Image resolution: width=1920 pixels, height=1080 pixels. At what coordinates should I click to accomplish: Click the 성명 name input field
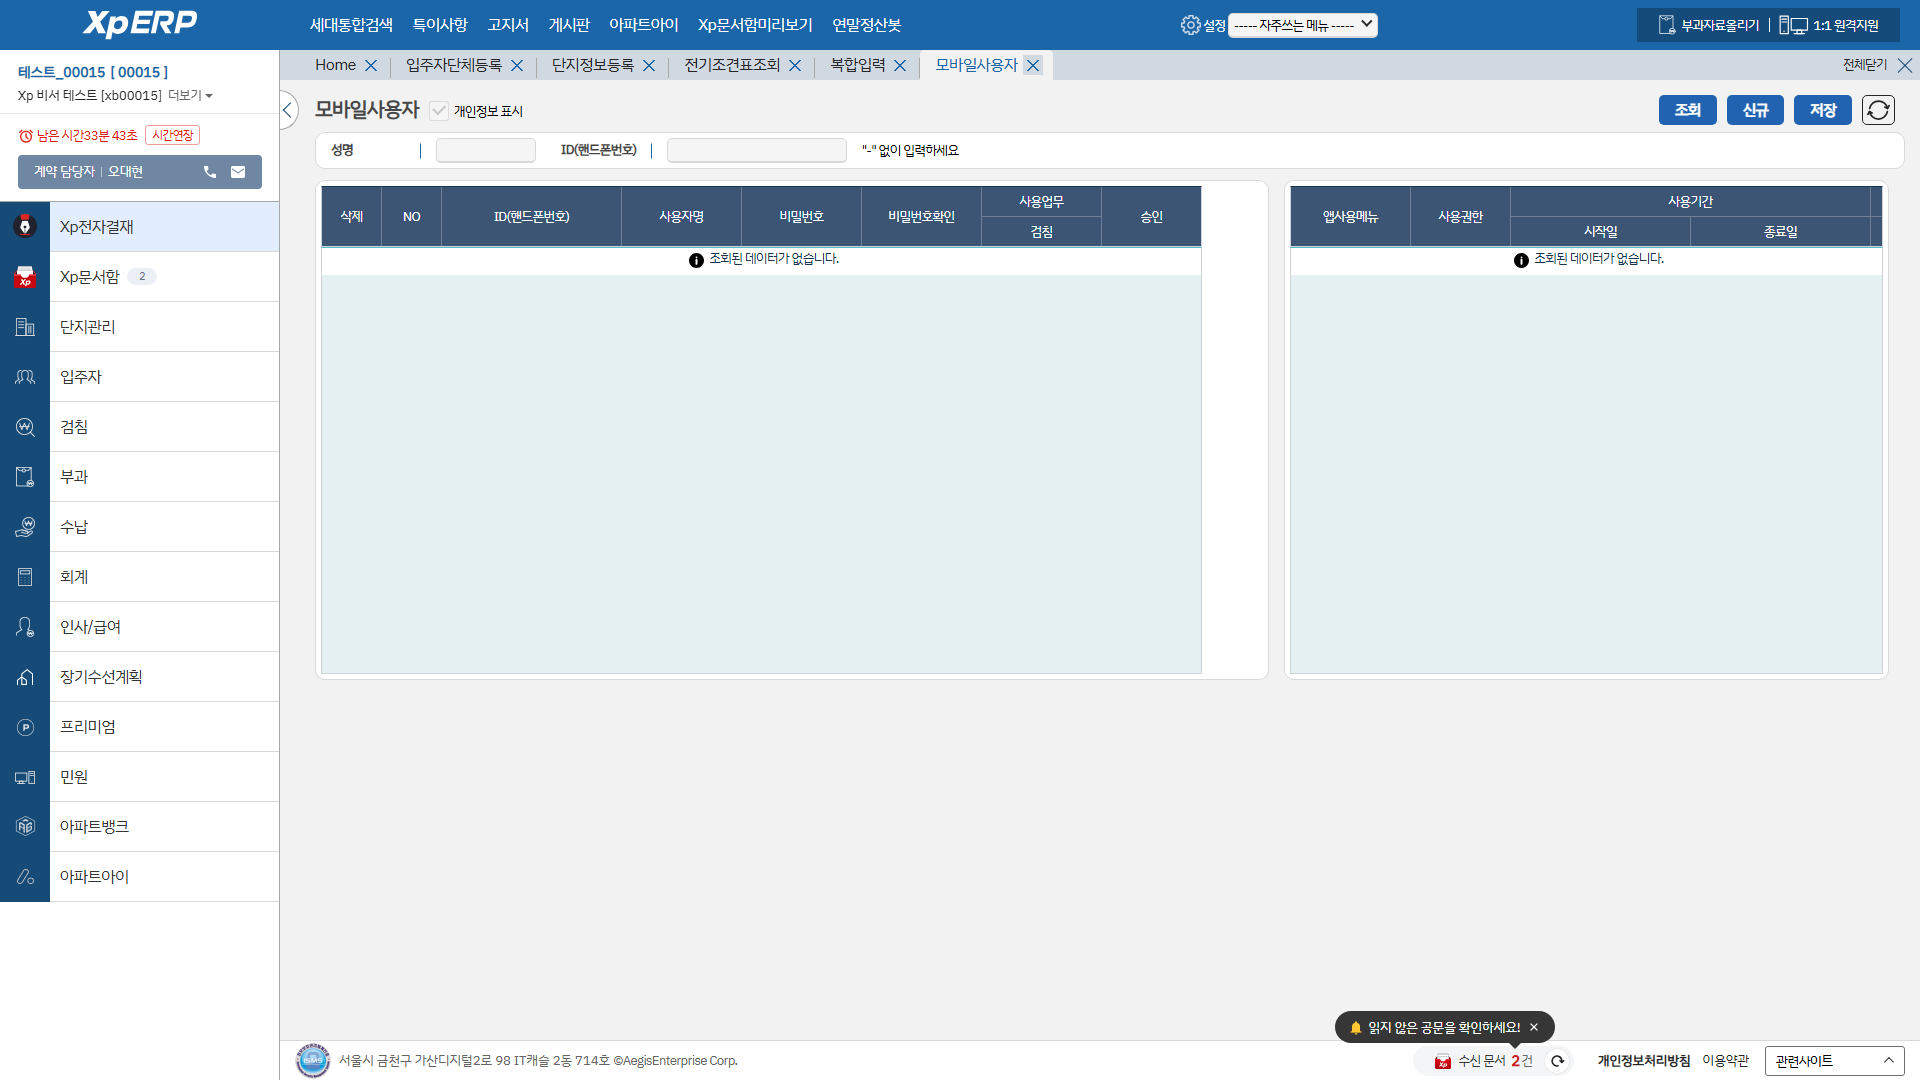(x=486, y=150)
